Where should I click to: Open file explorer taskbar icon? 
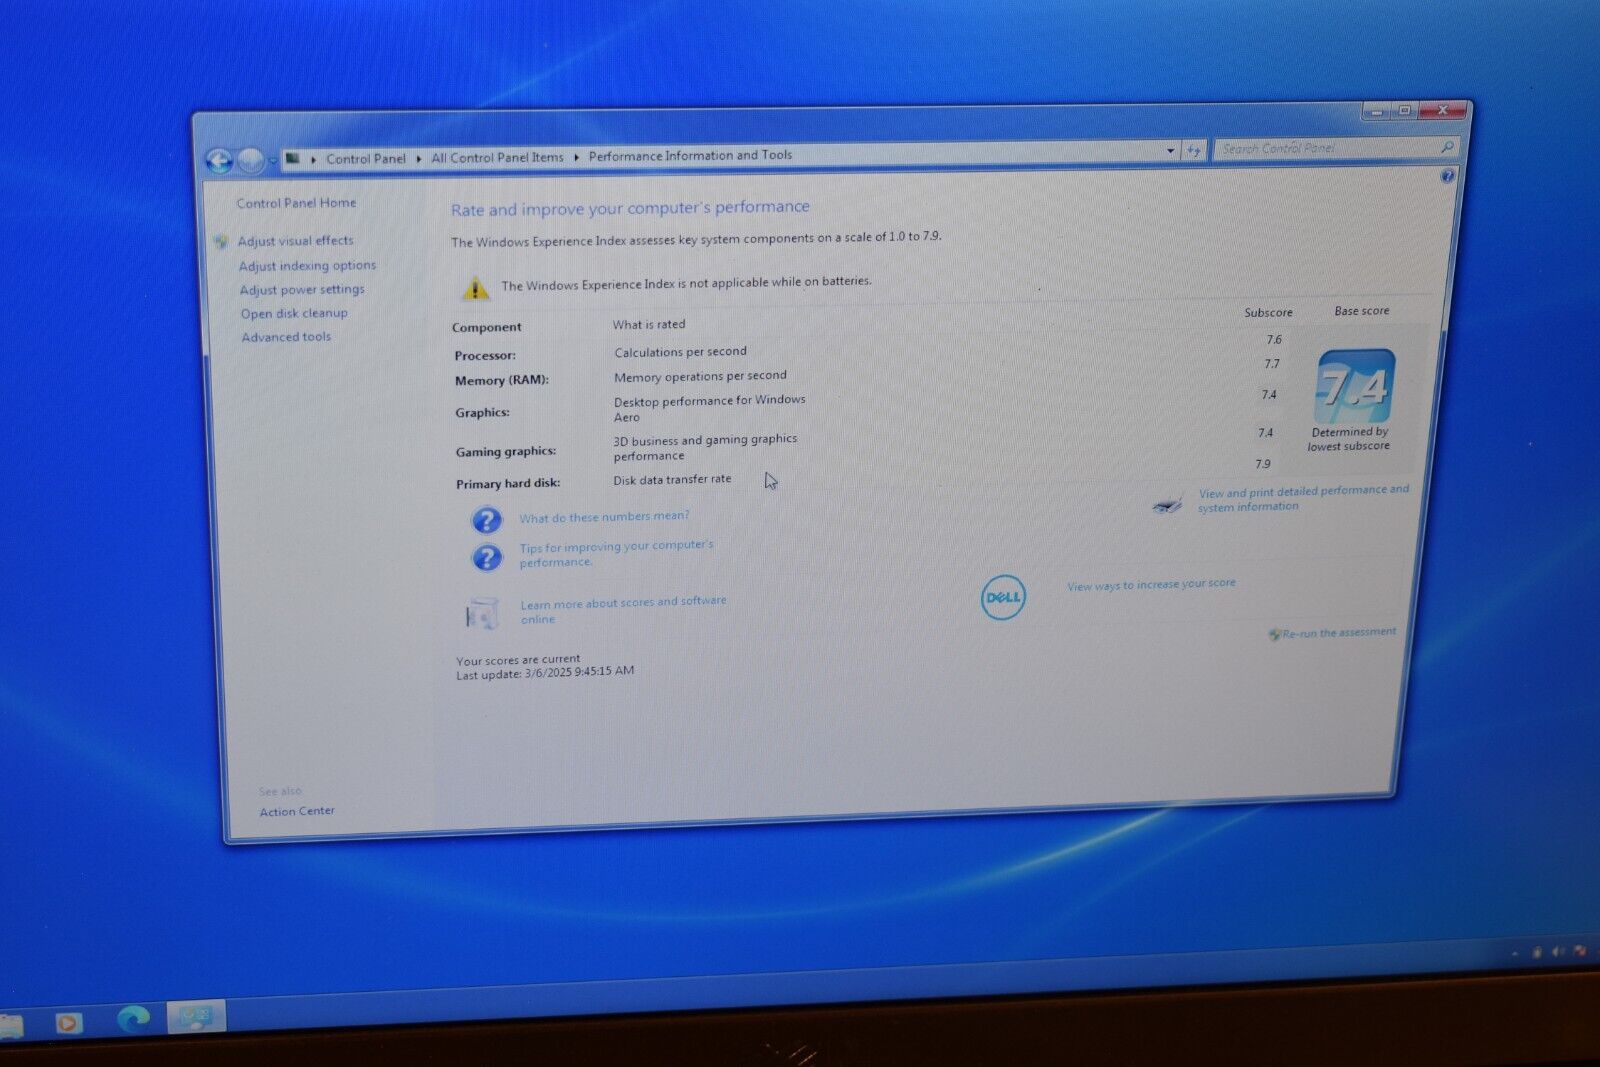tap(10, 1027)
